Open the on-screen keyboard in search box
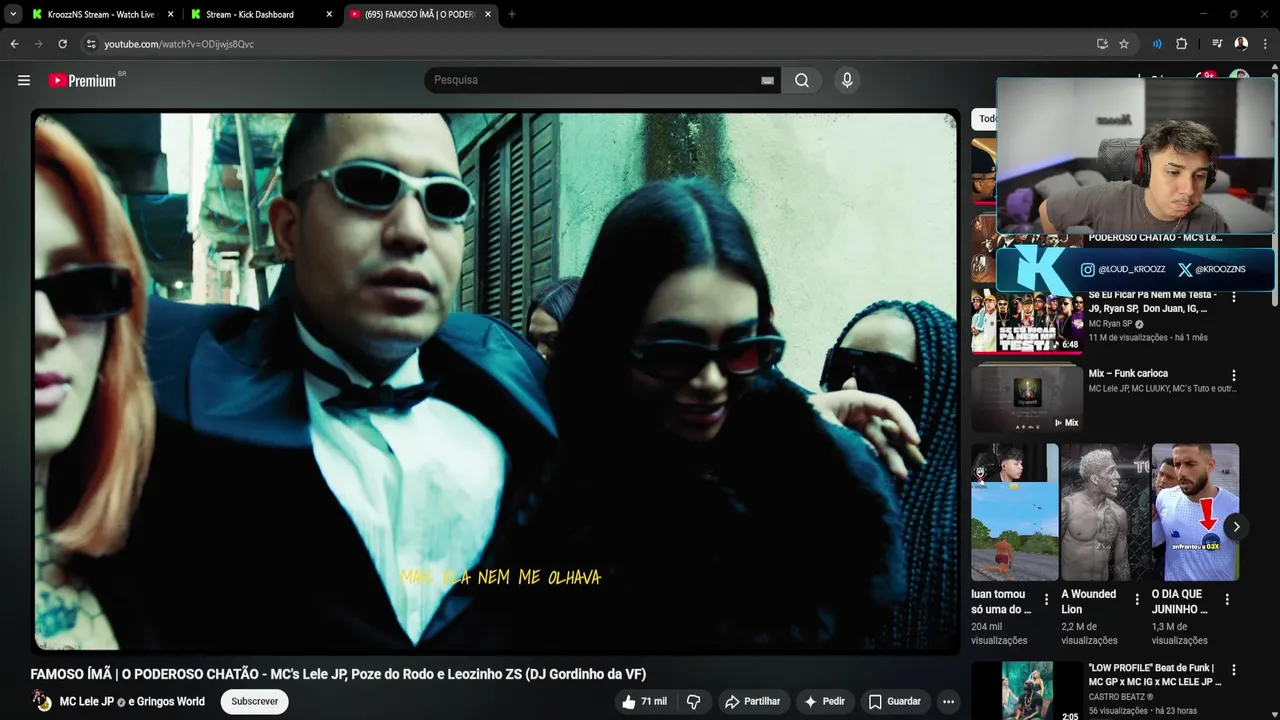Image resolution: width=1280 pixels, height=720 pixels. (x=767, y=80)
